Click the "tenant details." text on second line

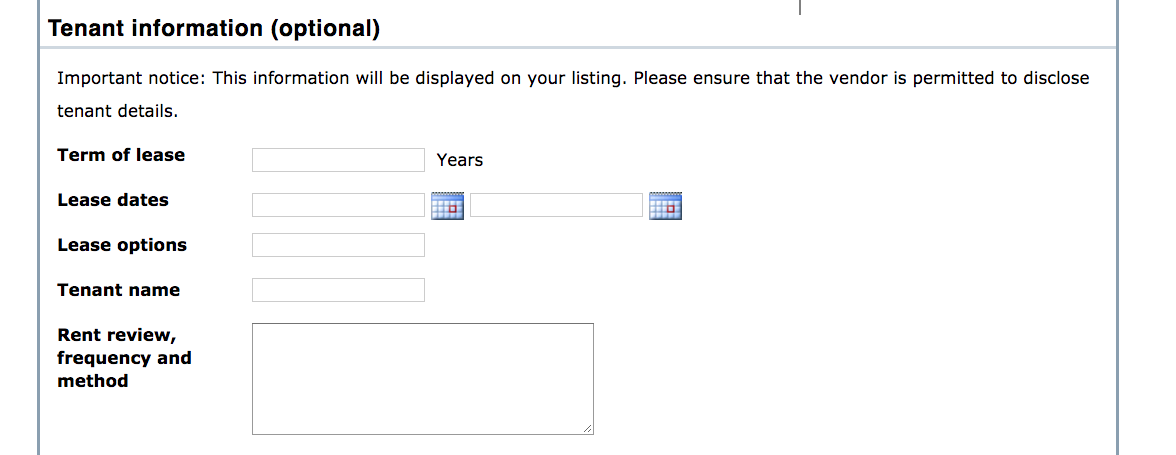[x=117, y=111]
